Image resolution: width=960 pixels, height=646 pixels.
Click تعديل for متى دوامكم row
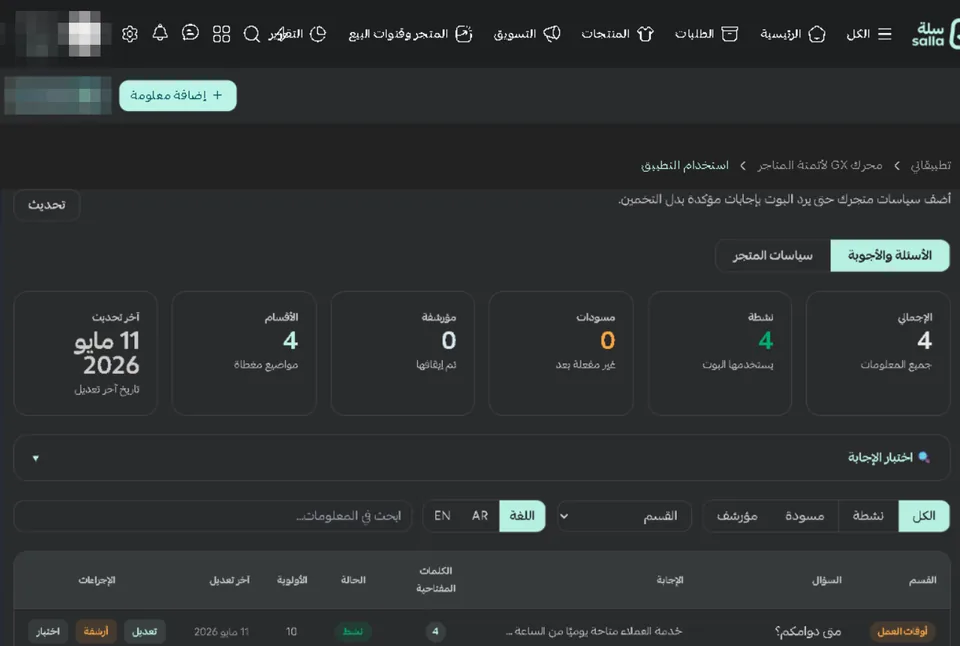[x=144, y=631]
